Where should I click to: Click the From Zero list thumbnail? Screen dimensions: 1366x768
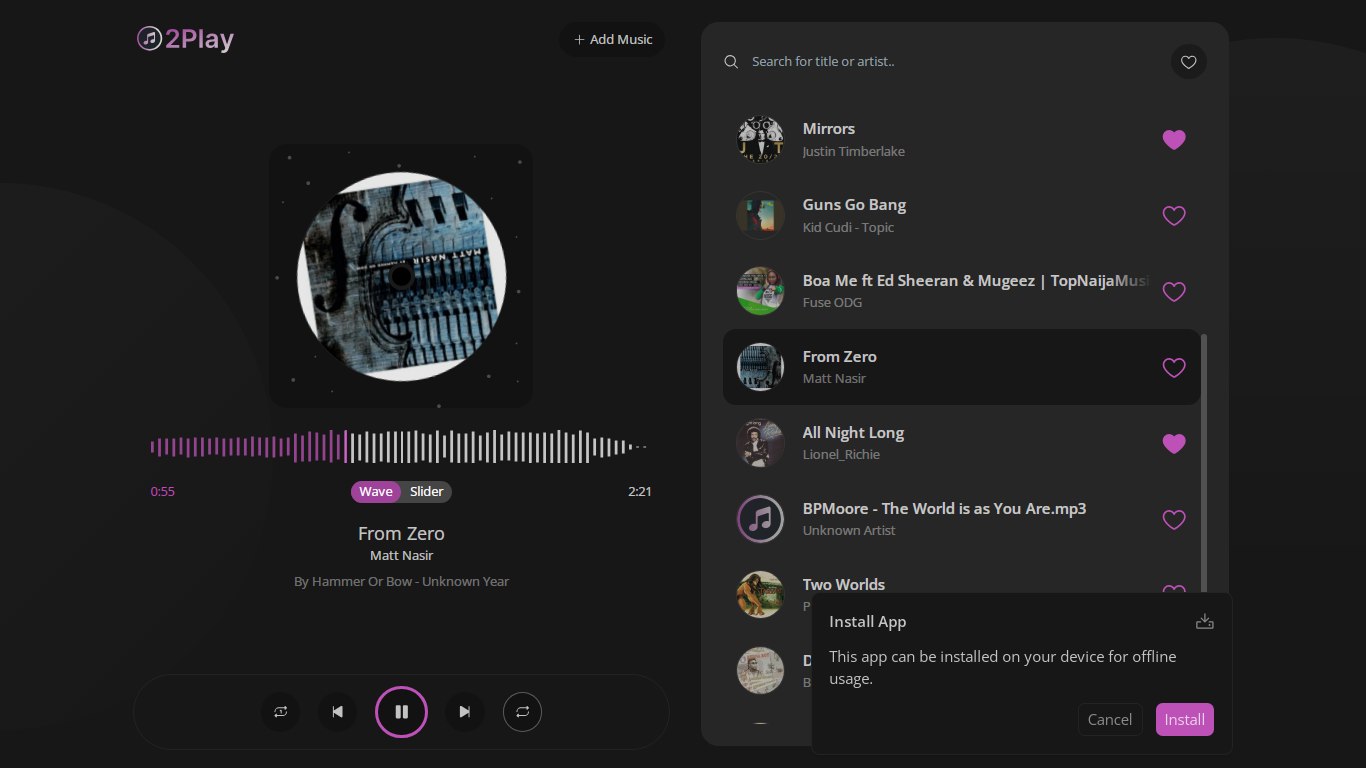(x=760, y=367)
